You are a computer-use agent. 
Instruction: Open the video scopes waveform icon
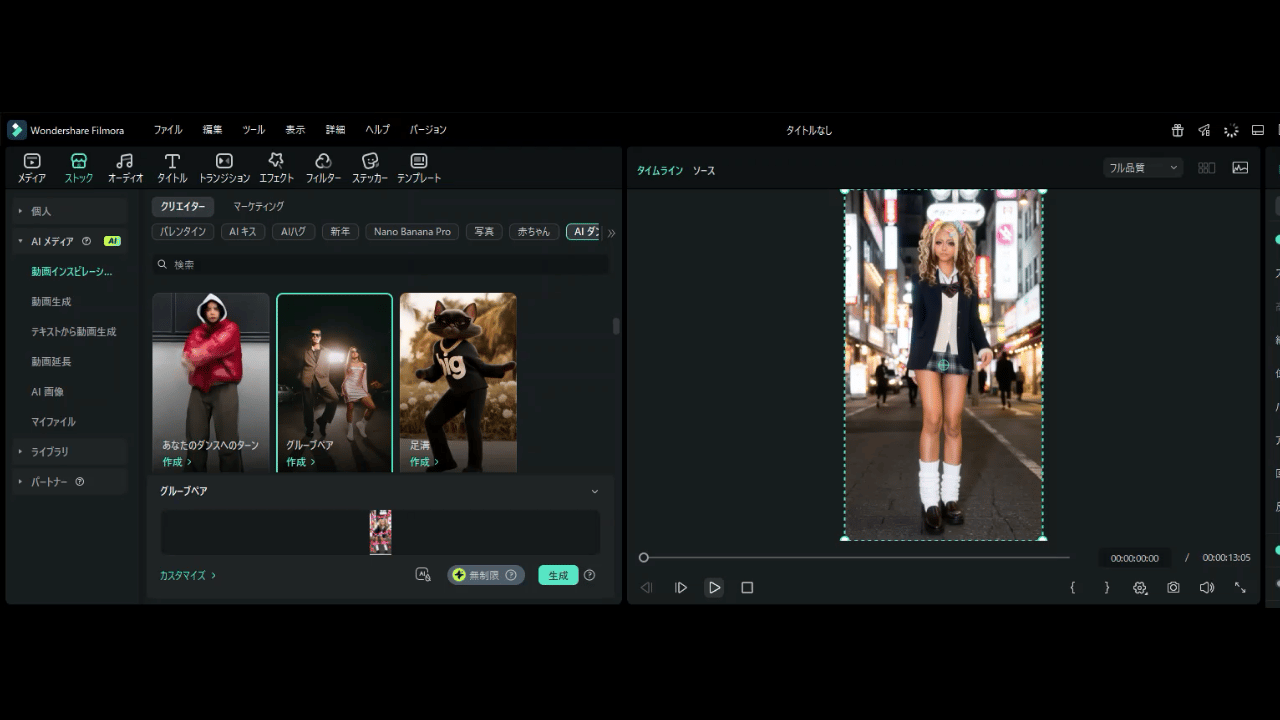click(x=1240, y=168)
